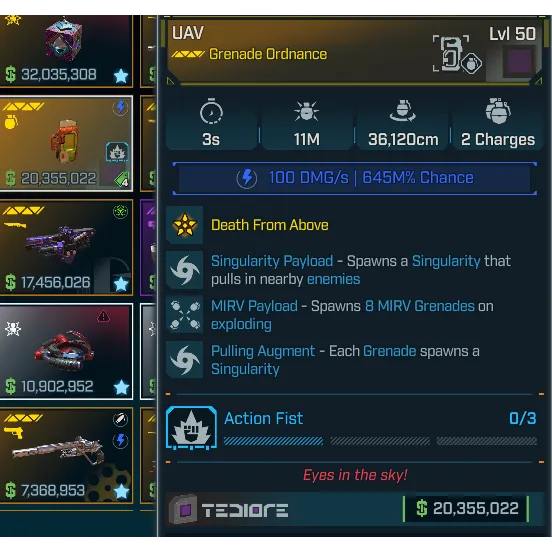Click the 3s timer stopwatch icon
Screen dimensions: 552x552
(211, 113)
